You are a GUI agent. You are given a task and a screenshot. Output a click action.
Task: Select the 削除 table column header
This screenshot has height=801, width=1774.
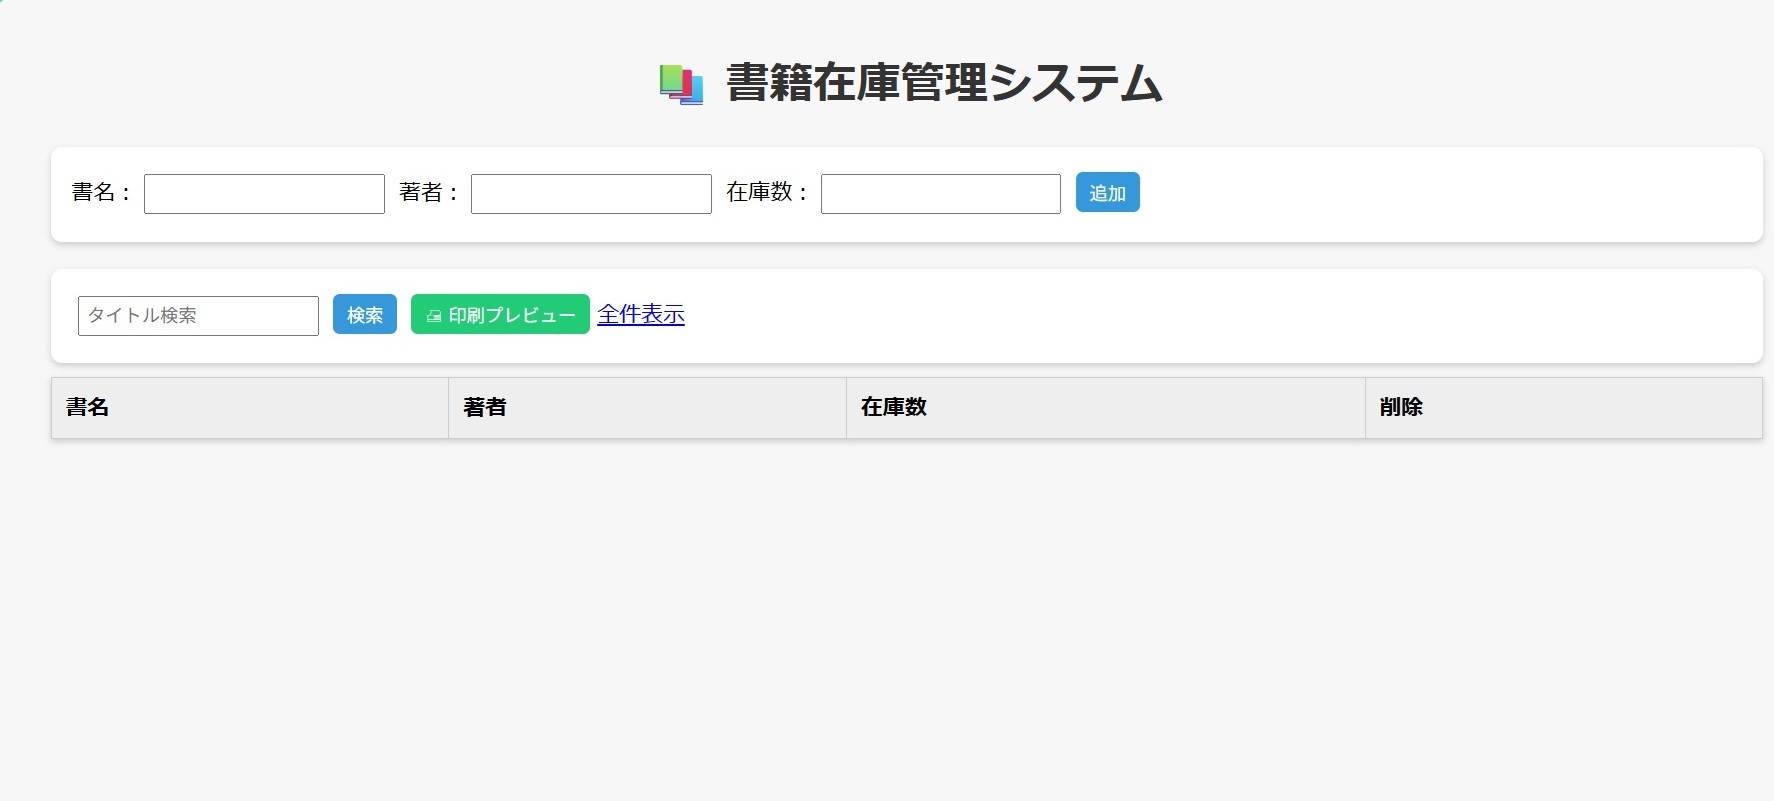pos(1401,407)
